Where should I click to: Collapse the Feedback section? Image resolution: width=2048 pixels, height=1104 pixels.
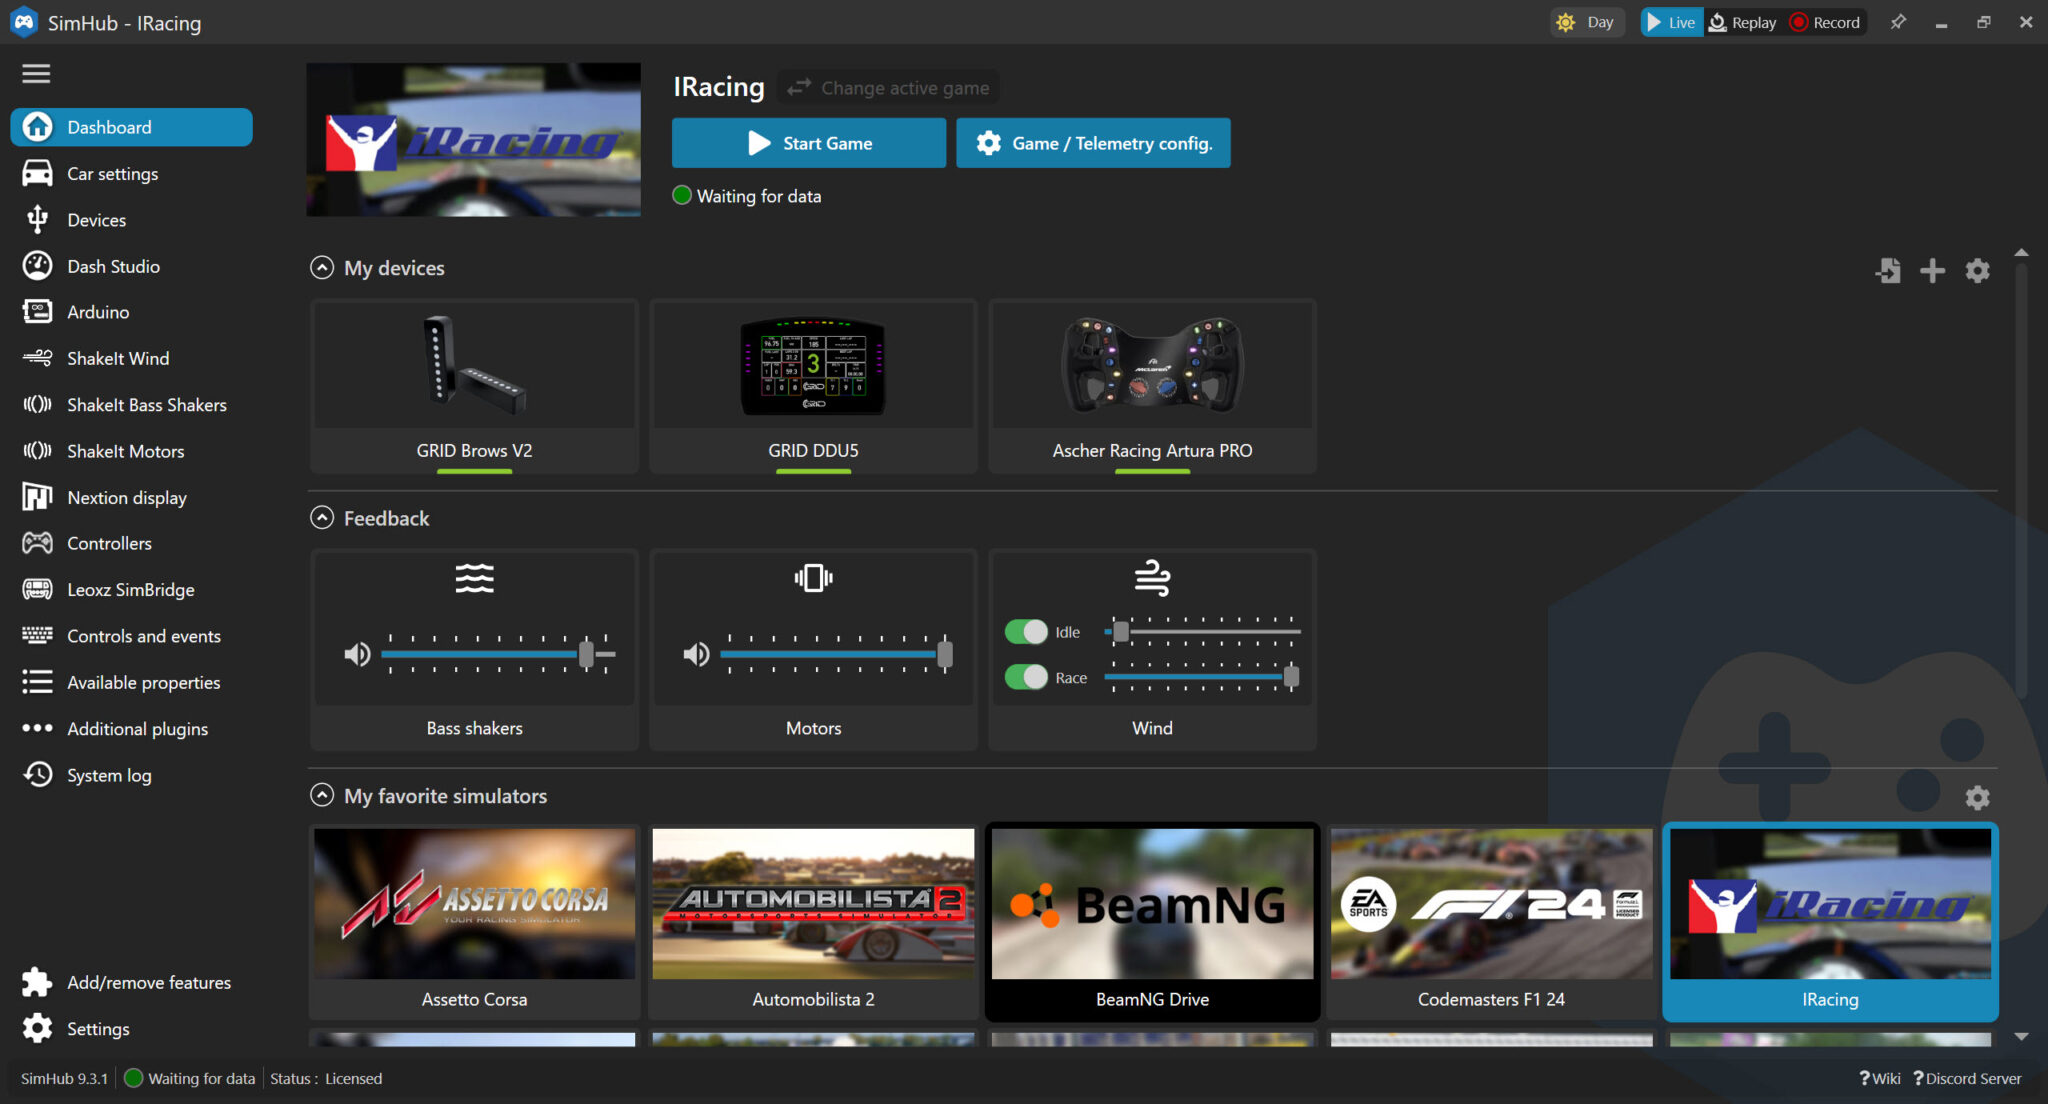321,517
